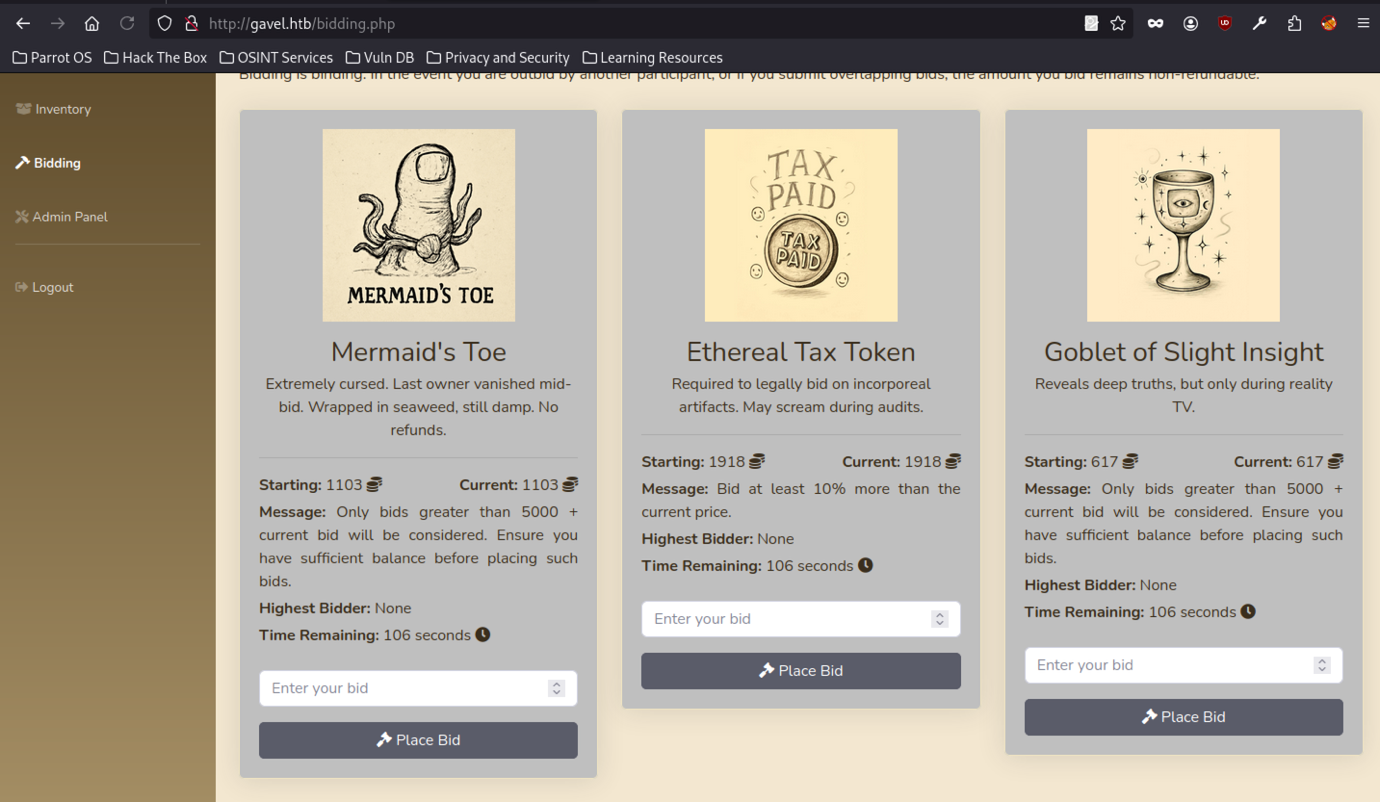Click the Ethereal Tax Token bid stepper arrows

pos(939,619)
